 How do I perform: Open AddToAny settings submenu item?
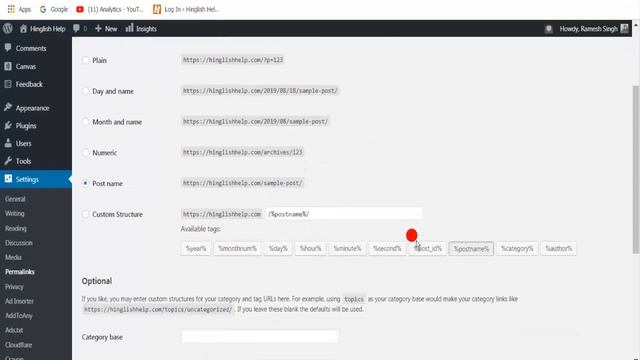(x=19, y=316)
